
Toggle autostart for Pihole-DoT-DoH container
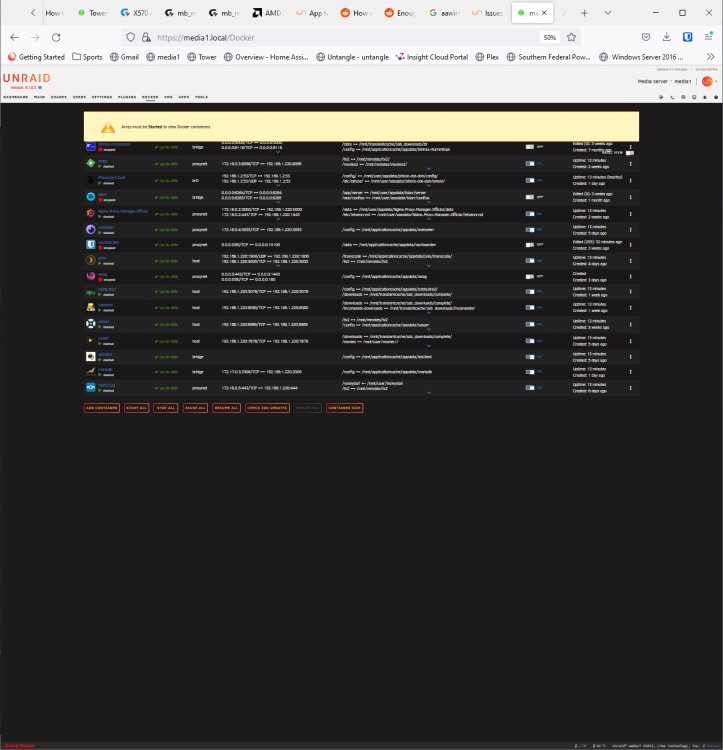(x=530, y=180)
